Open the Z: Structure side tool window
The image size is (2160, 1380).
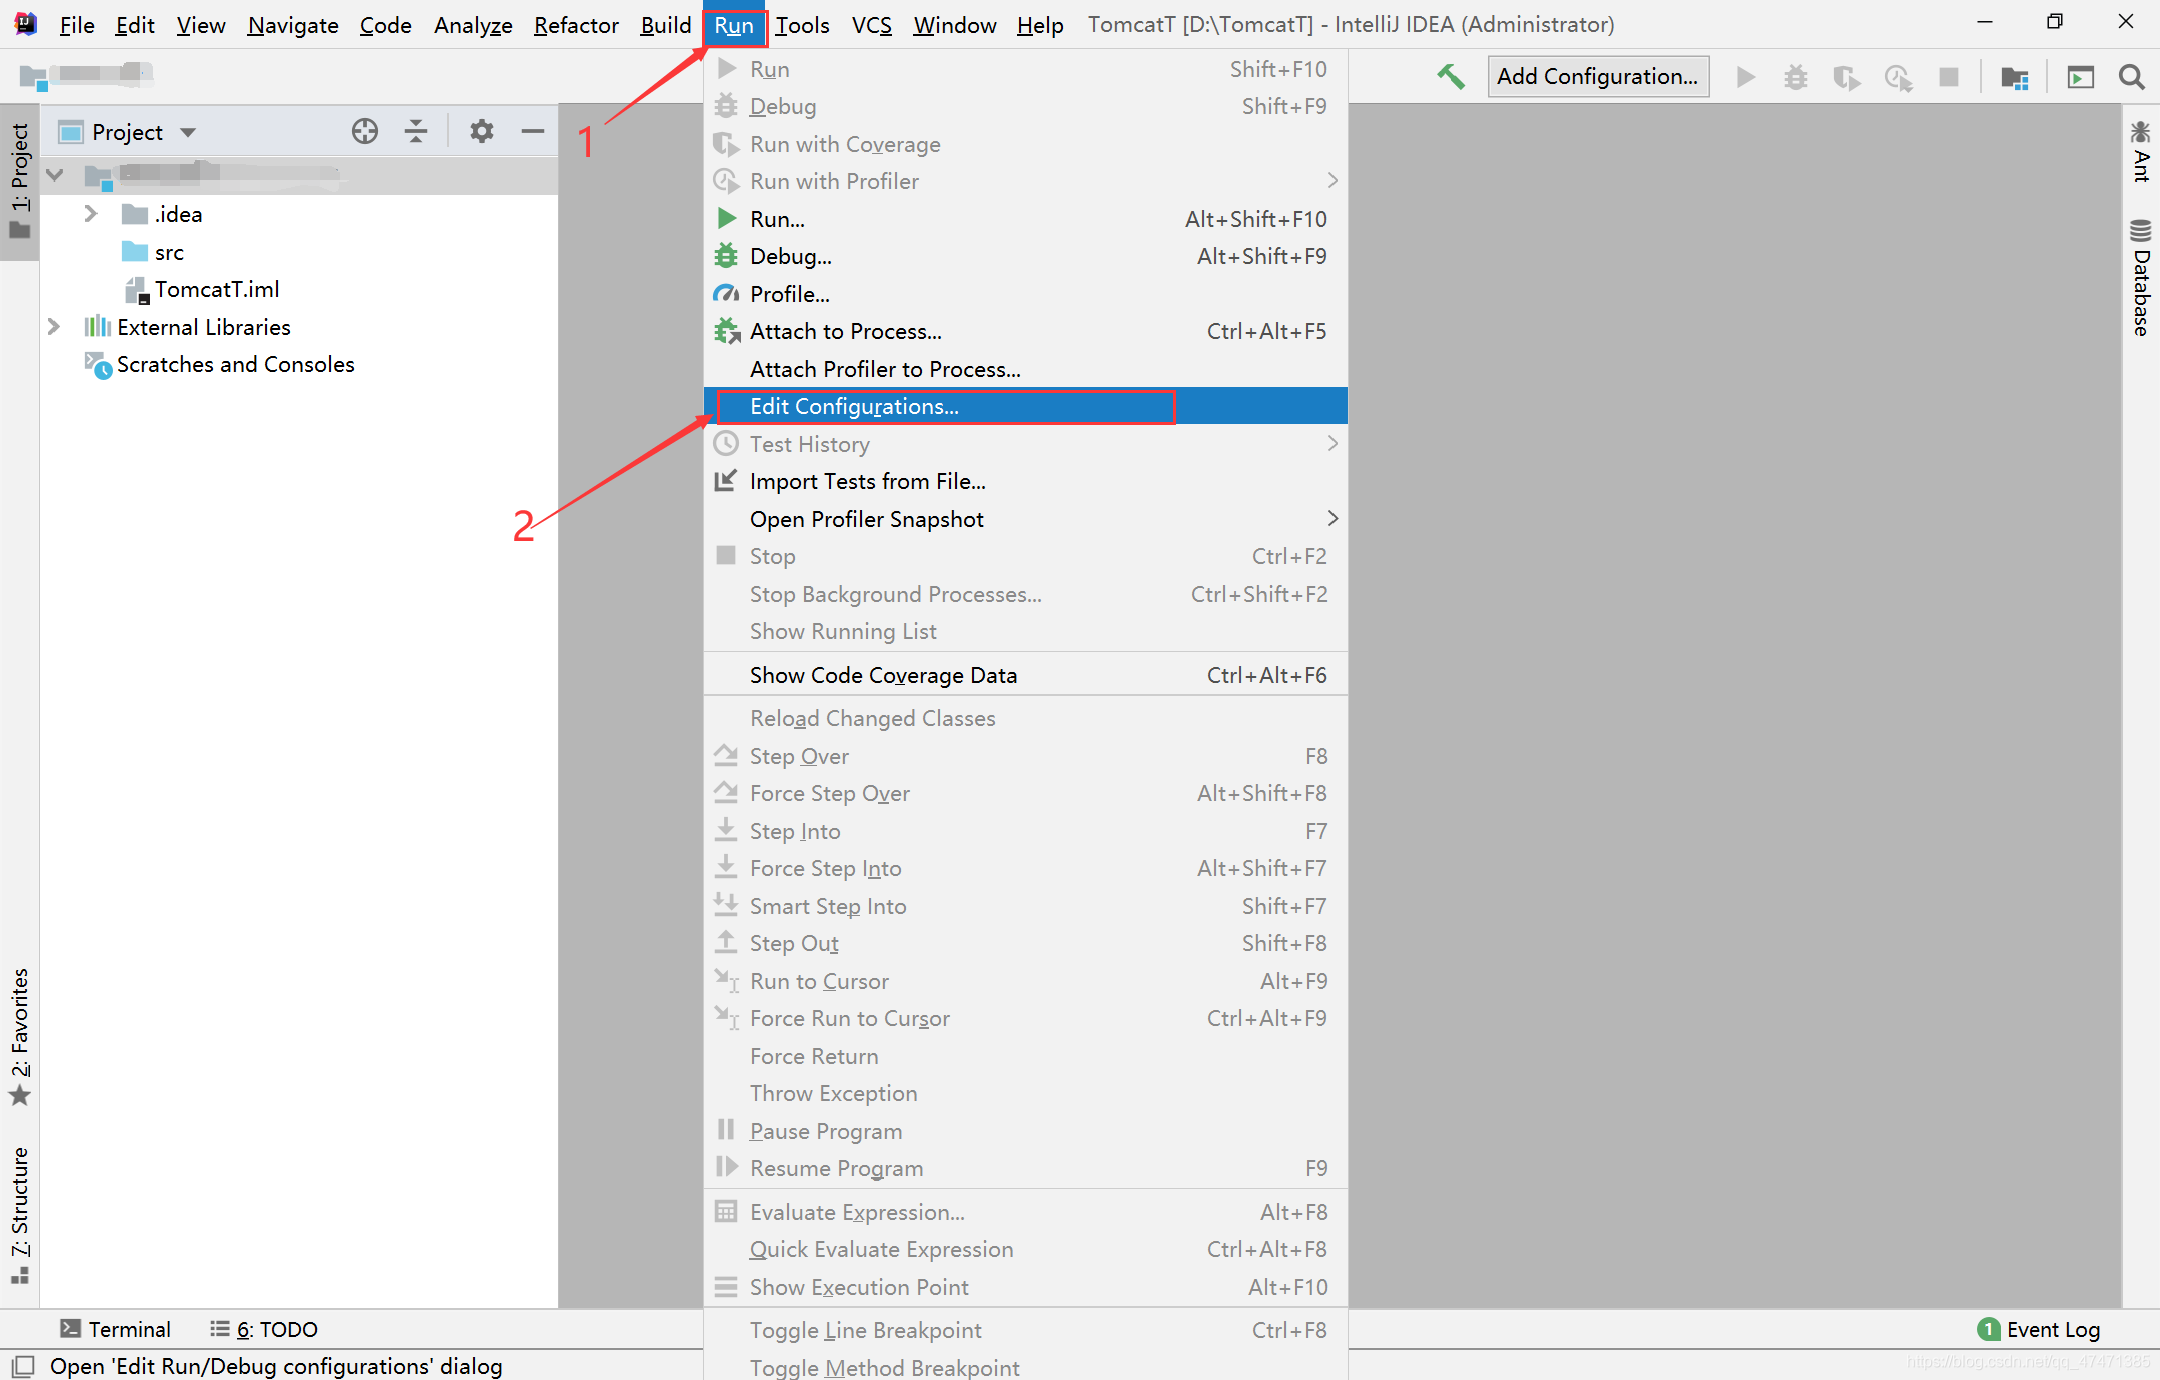pyautogui.click(x=19, y=1214)
